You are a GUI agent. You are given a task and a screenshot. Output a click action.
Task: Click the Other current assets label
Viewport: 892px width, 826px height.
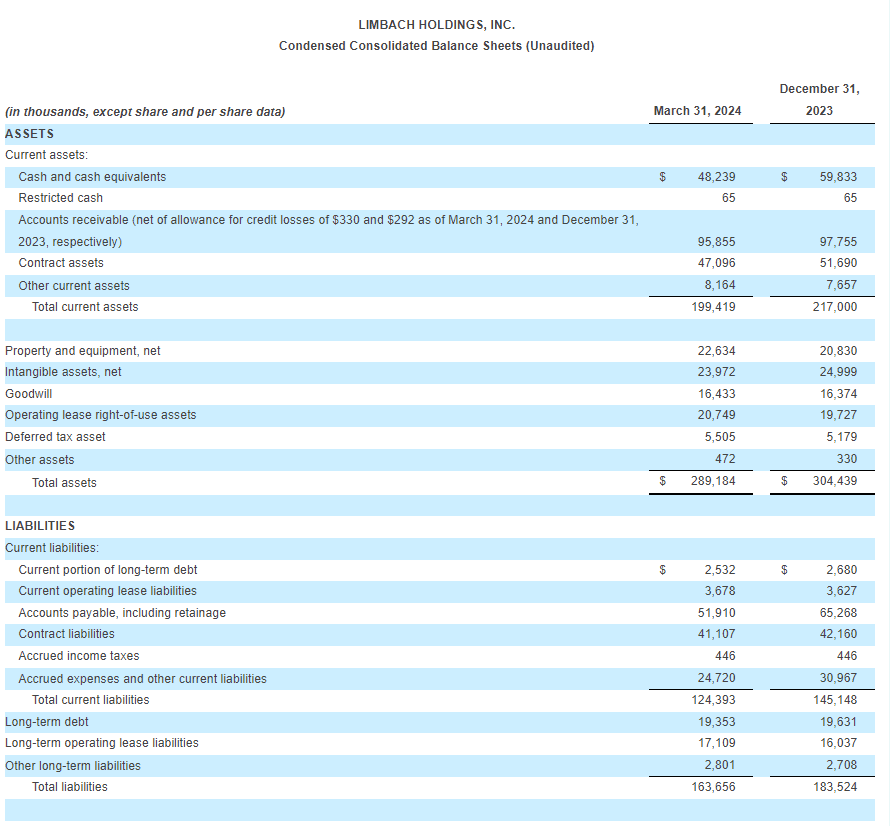[x=74, y=286]
